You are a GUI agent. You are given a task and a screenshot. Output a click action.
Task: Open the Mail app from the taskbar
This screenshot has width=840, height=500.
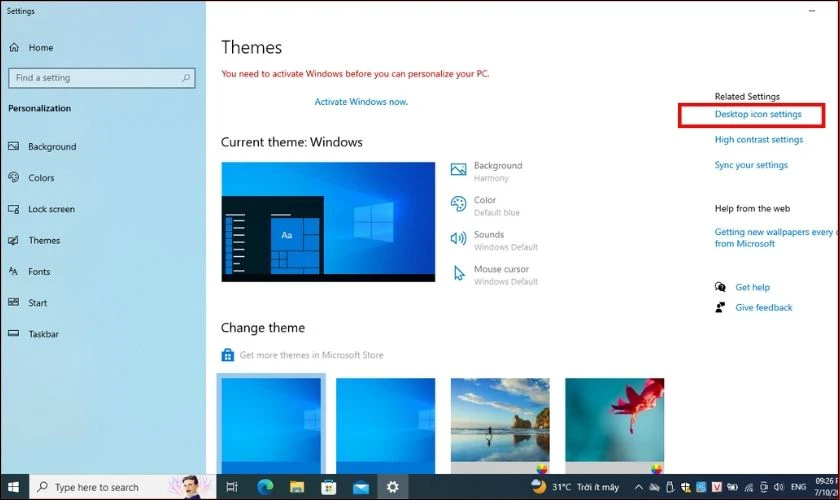[x=361, y=487]
